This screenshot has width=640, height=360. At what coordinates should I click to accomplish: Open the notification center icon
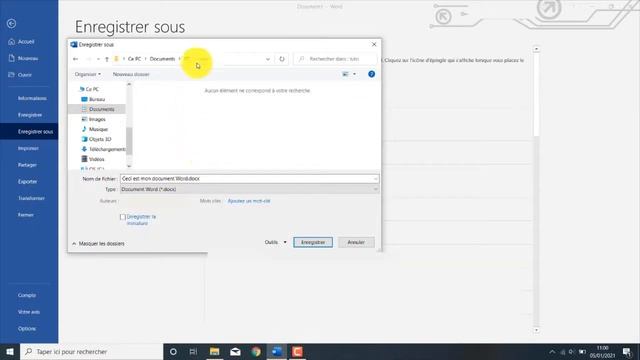[x=627, y=351]
